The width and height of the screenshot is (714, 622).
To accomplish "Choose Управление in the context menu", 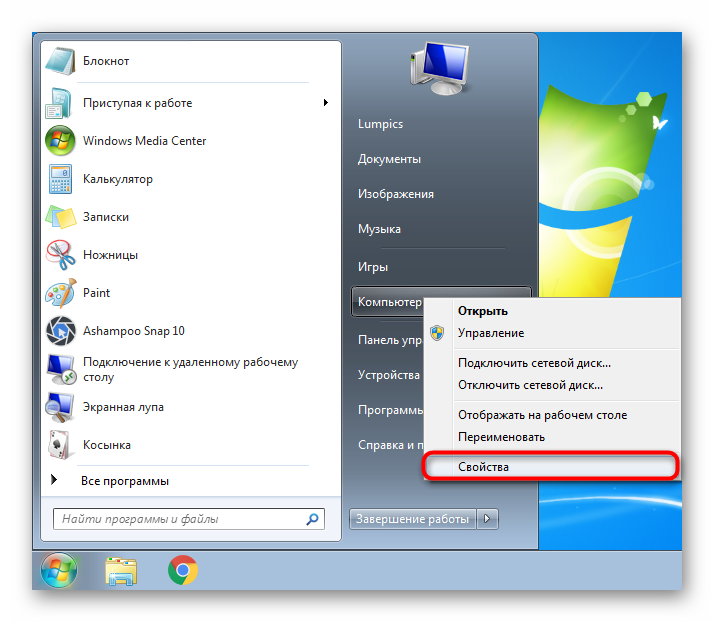I will pos(491,333).
